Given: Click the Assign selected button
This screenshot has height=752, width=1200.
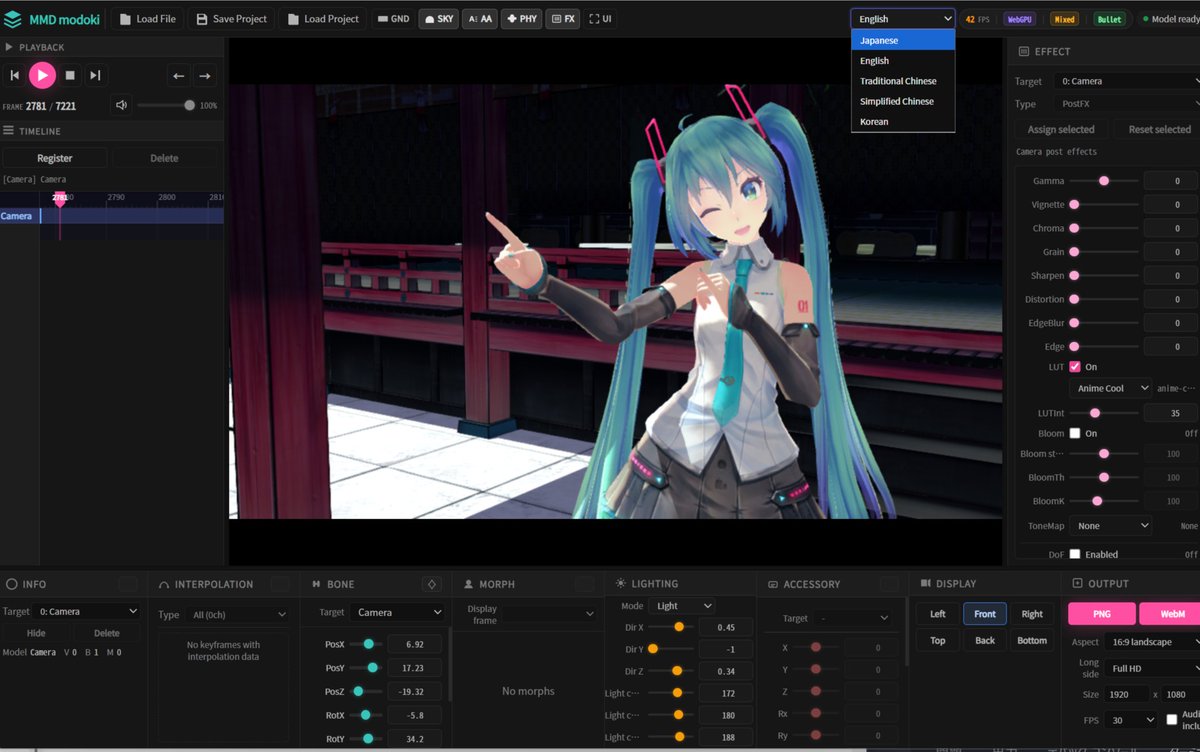Looking at the screenshot, I should coord(1061,129).
